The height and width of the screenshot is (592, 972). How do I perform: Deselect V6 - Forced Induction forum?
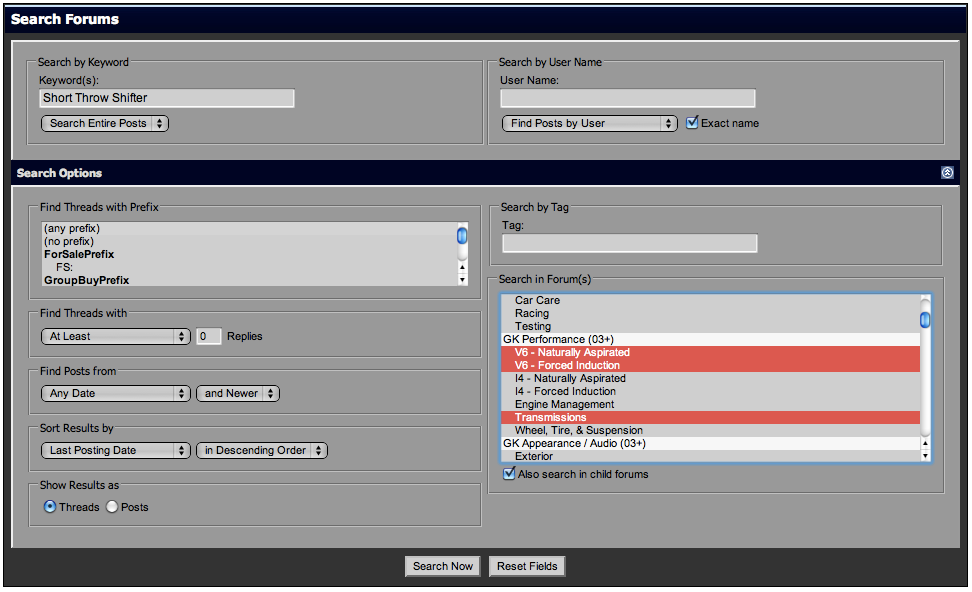pyautogui.click(x=710, y=365)
